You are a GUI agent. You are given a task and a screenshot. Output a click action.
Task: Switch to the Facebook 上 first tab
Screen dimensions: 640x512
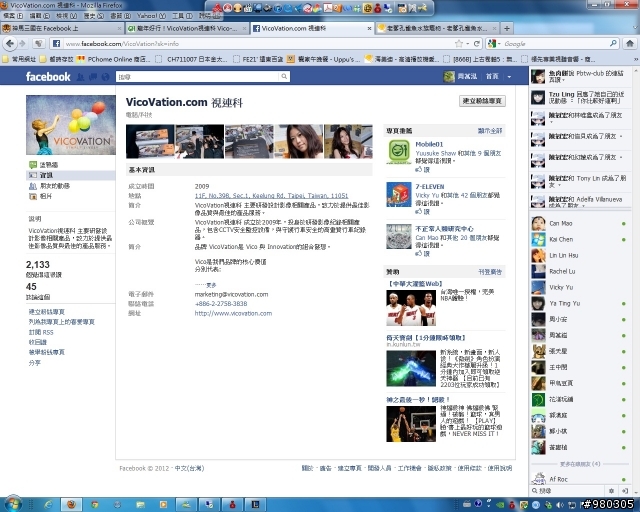(61, 28)
